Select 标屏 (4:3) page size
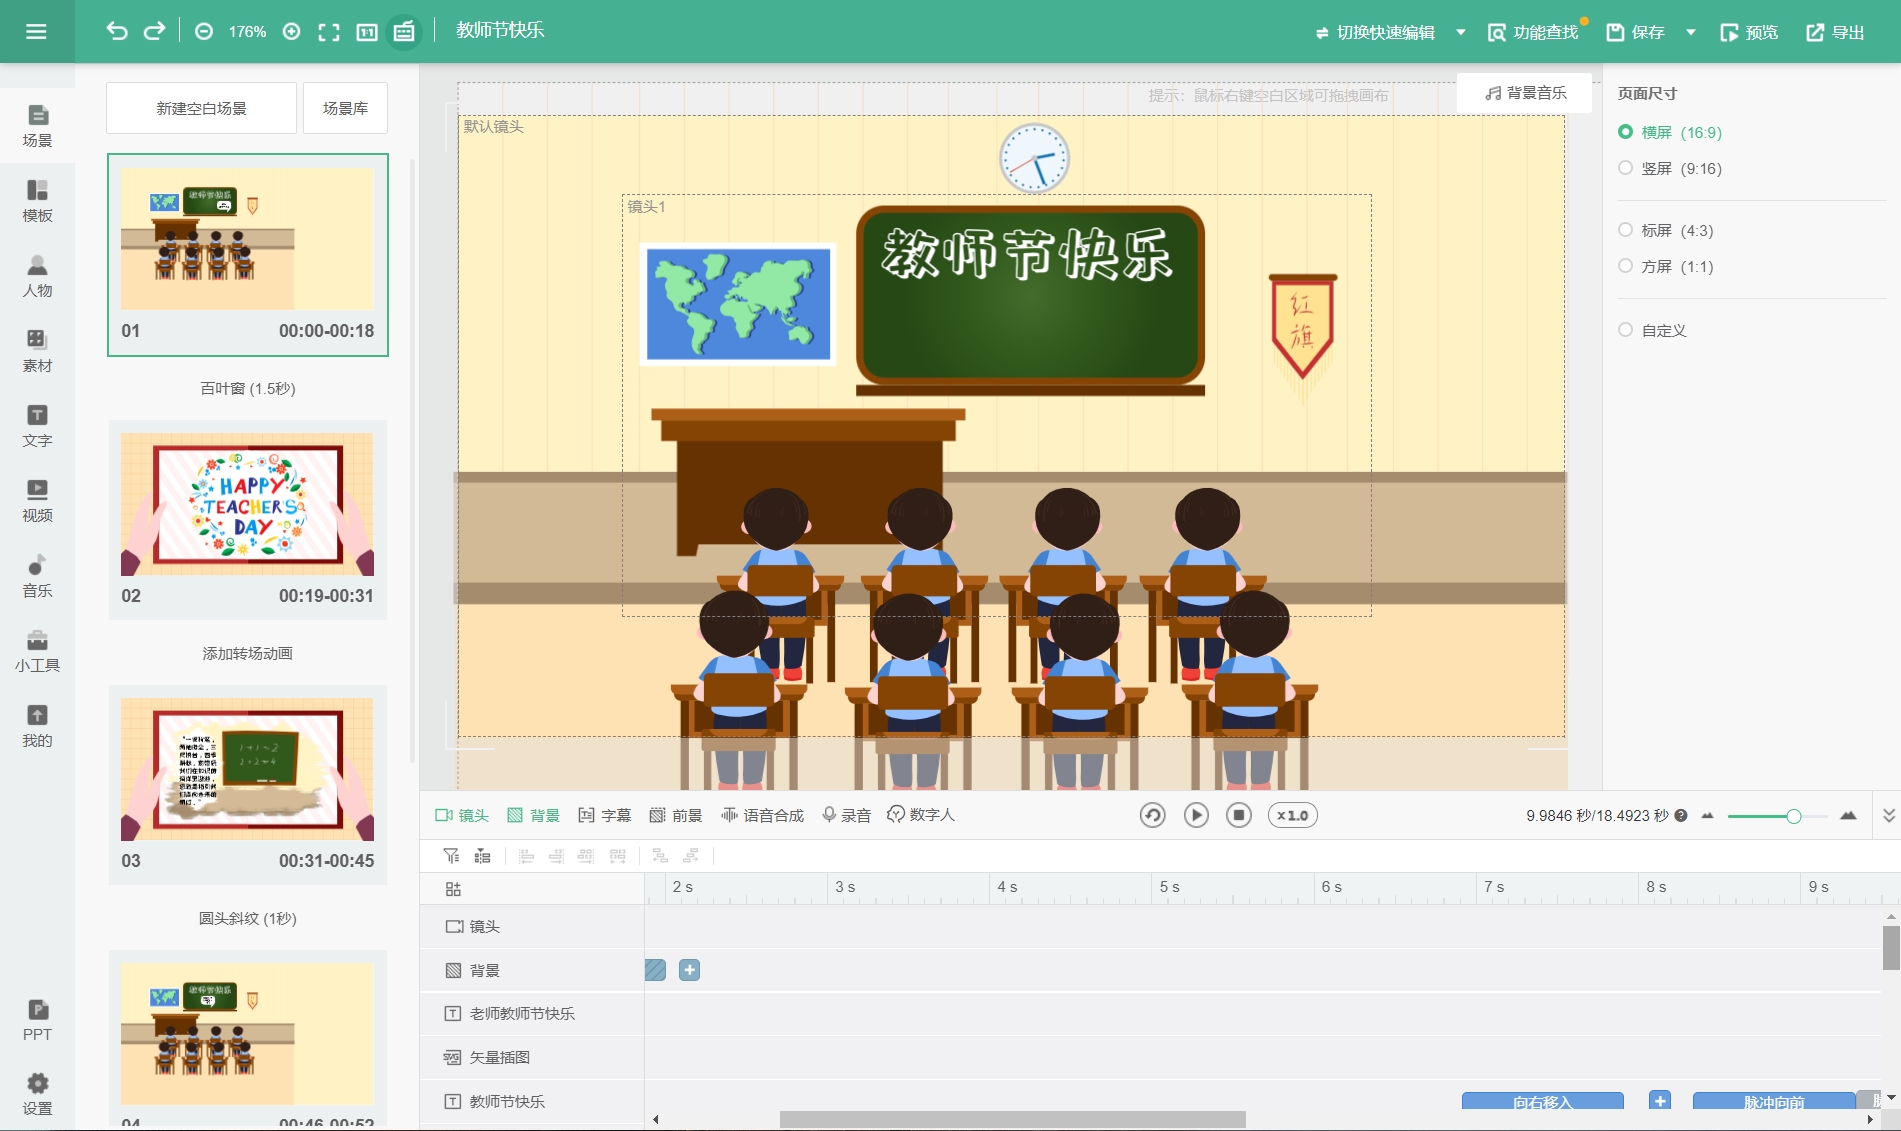1901x1131 pixels. pyautogui.click(x=1666, y=230)
